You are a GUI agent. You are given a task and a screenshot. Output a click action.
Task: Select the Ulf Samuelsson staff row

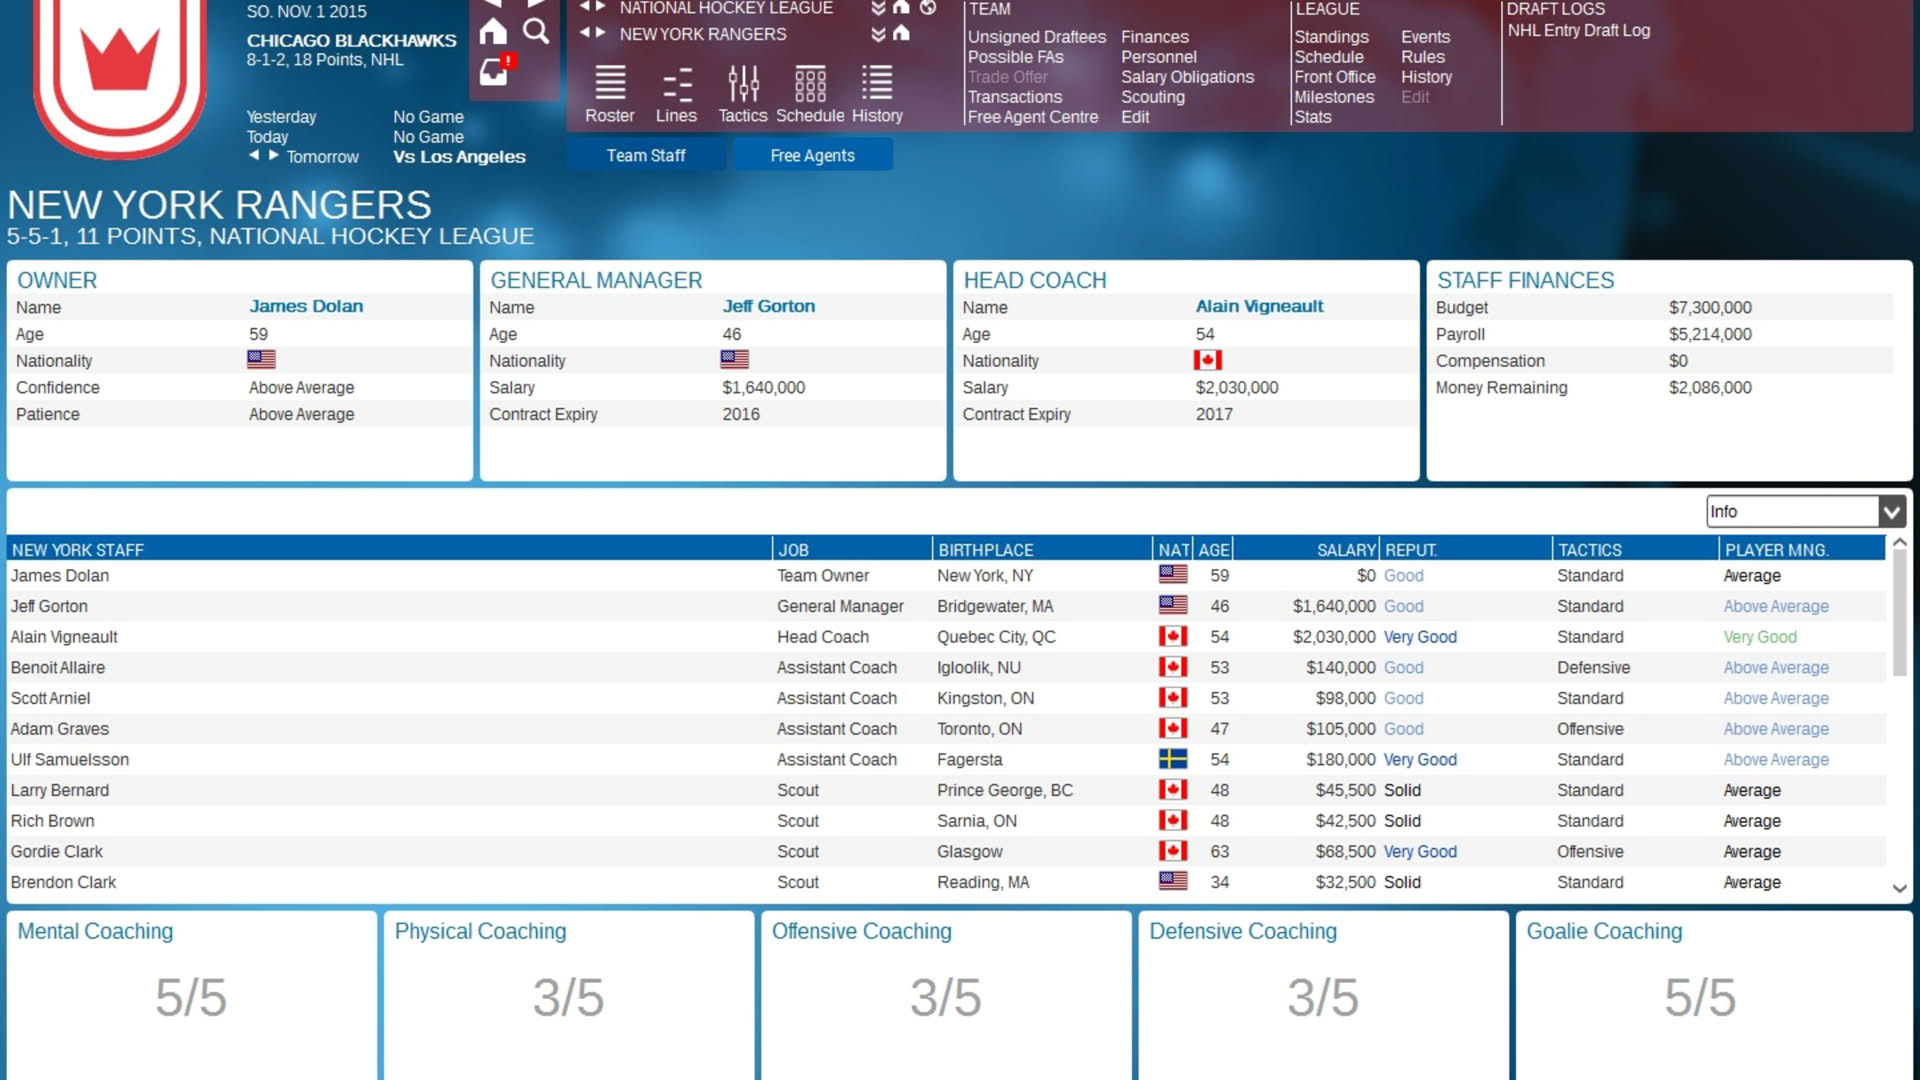click(946, 760)
